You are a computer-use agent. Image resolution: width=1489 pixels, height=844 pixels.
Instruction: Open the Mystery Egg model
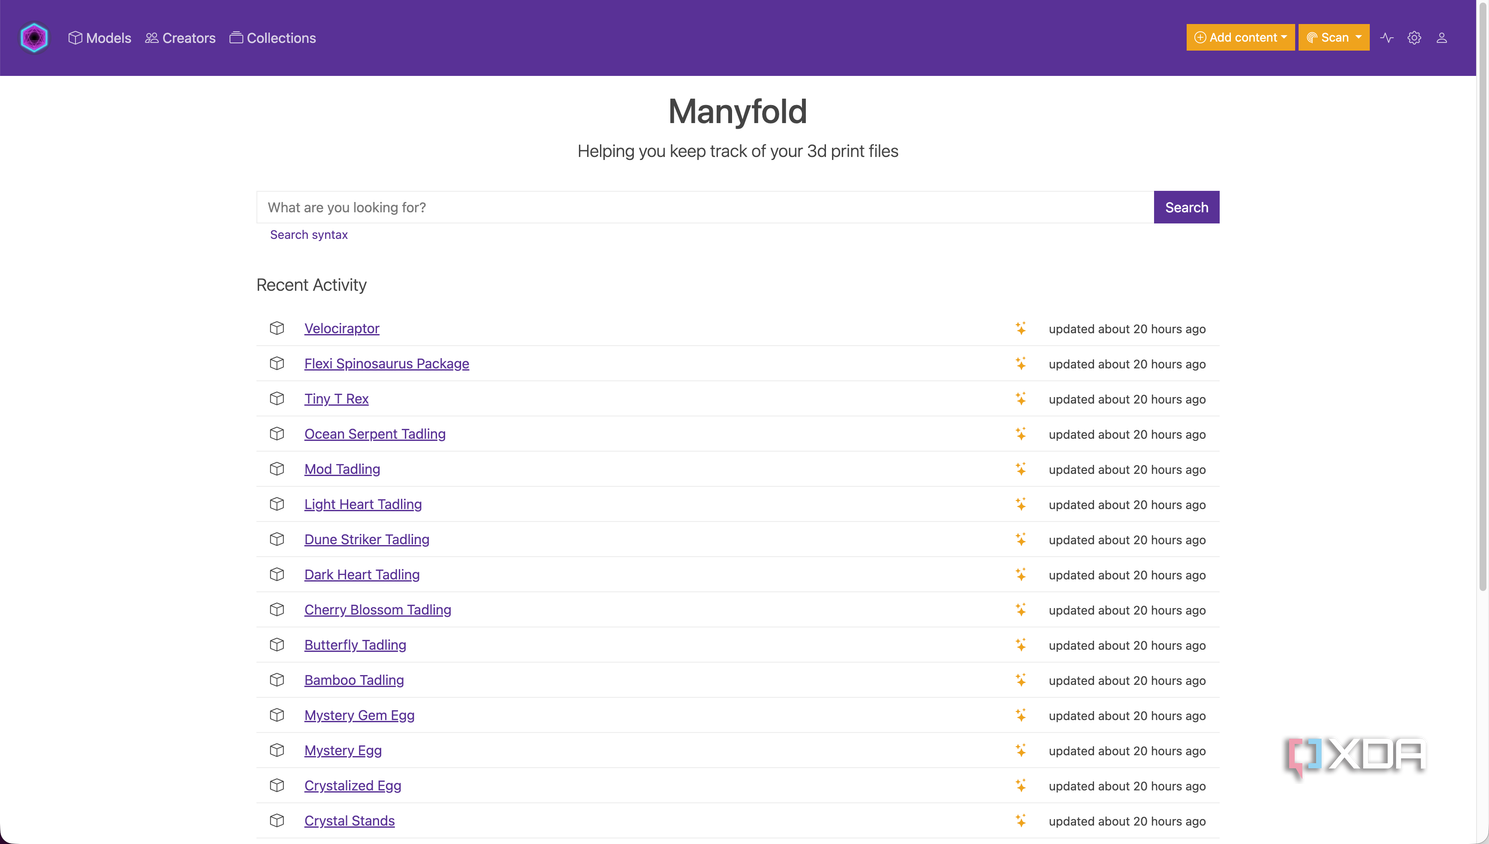tap(343, 750)
